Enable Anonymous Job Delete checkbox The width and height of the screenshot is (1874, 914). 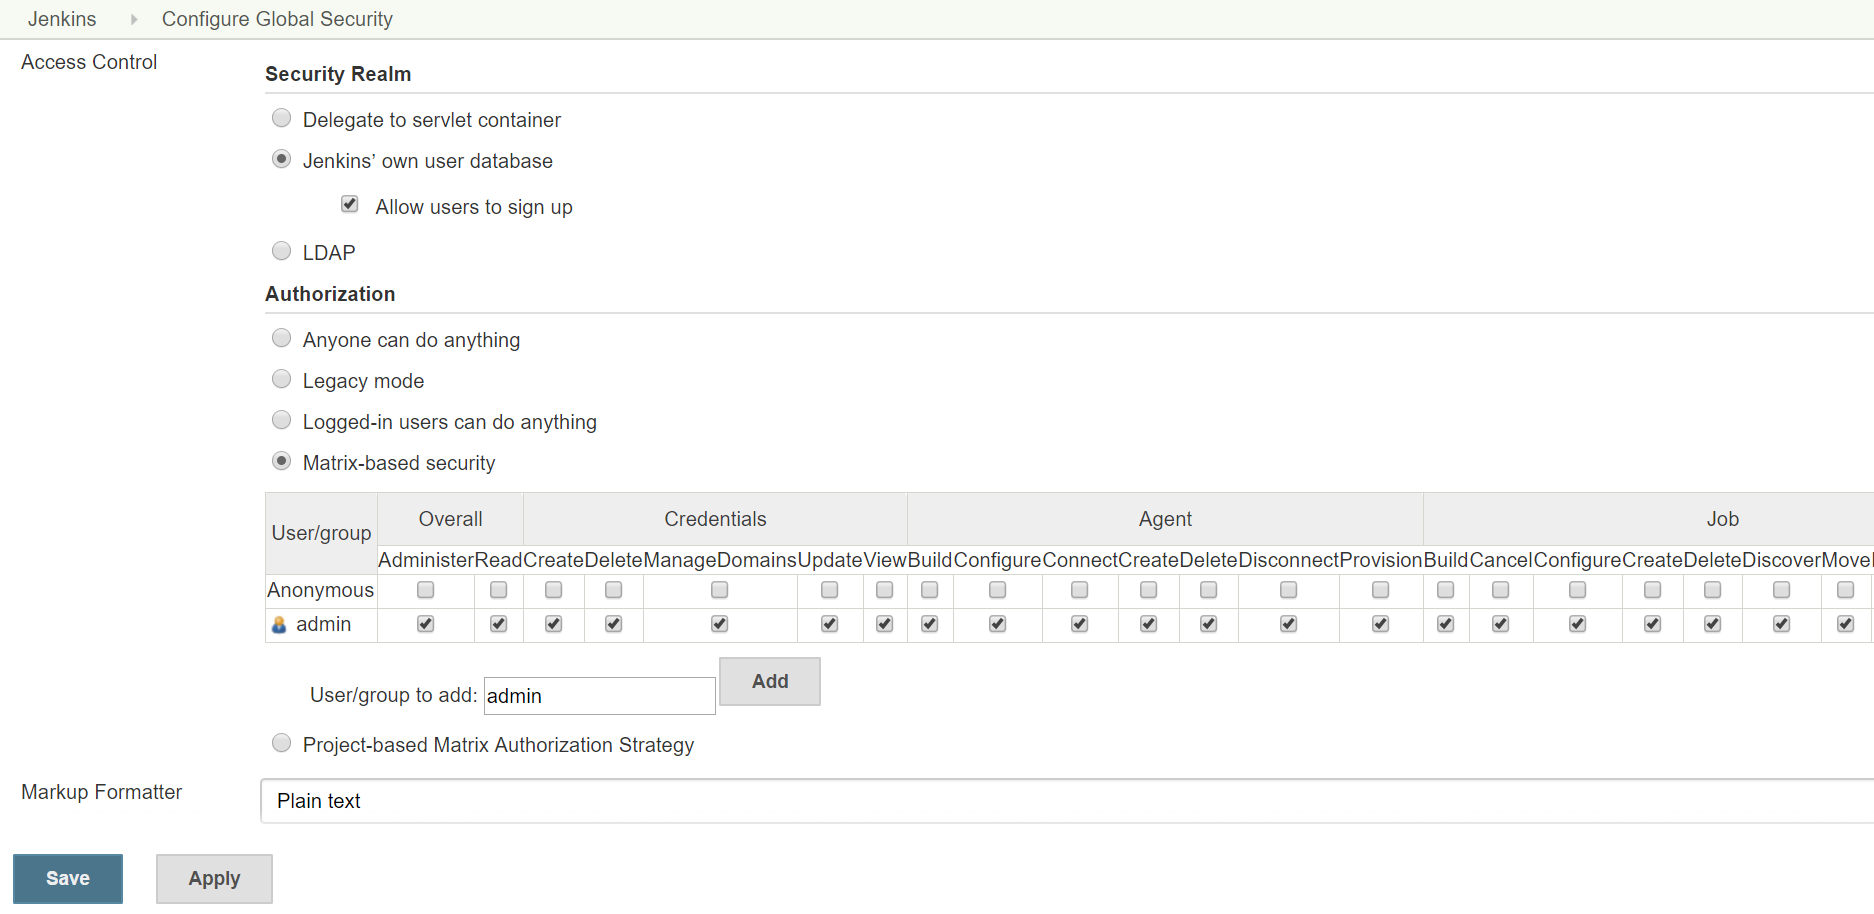(1713, 590)
